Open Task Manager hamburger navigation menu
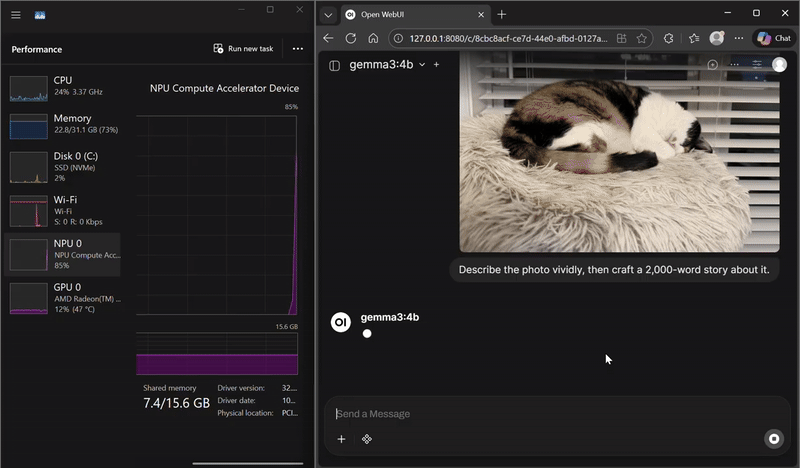The height and width of the screenshot is (468, 800). click(16, 15)
